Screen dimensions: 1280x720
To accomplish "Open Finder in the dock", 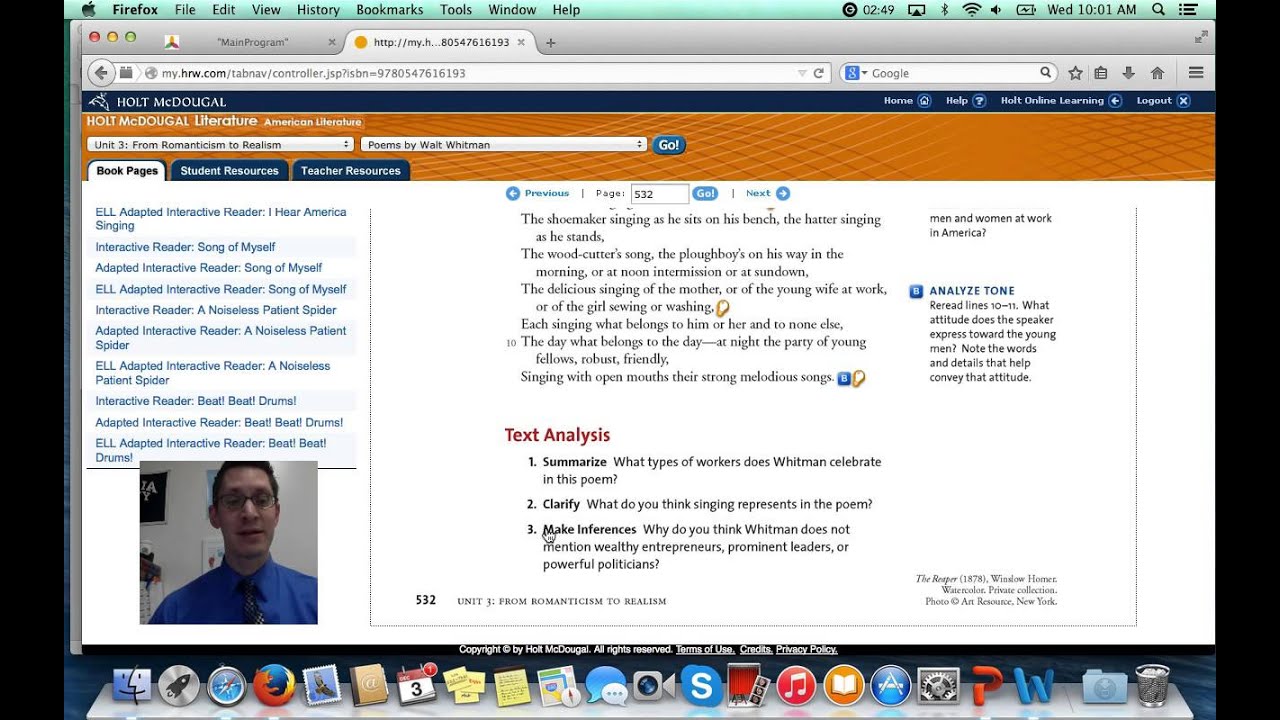I will [x=132, y=686].
